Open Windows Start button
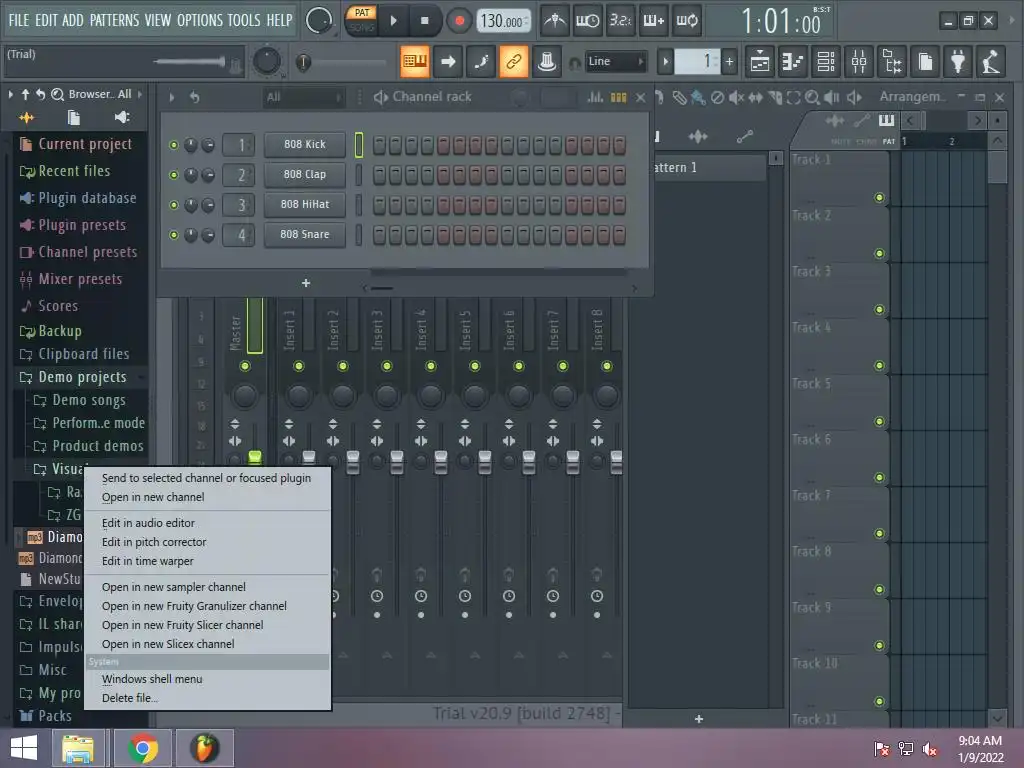The image size is (1024, 768). (x=24, y=748)
